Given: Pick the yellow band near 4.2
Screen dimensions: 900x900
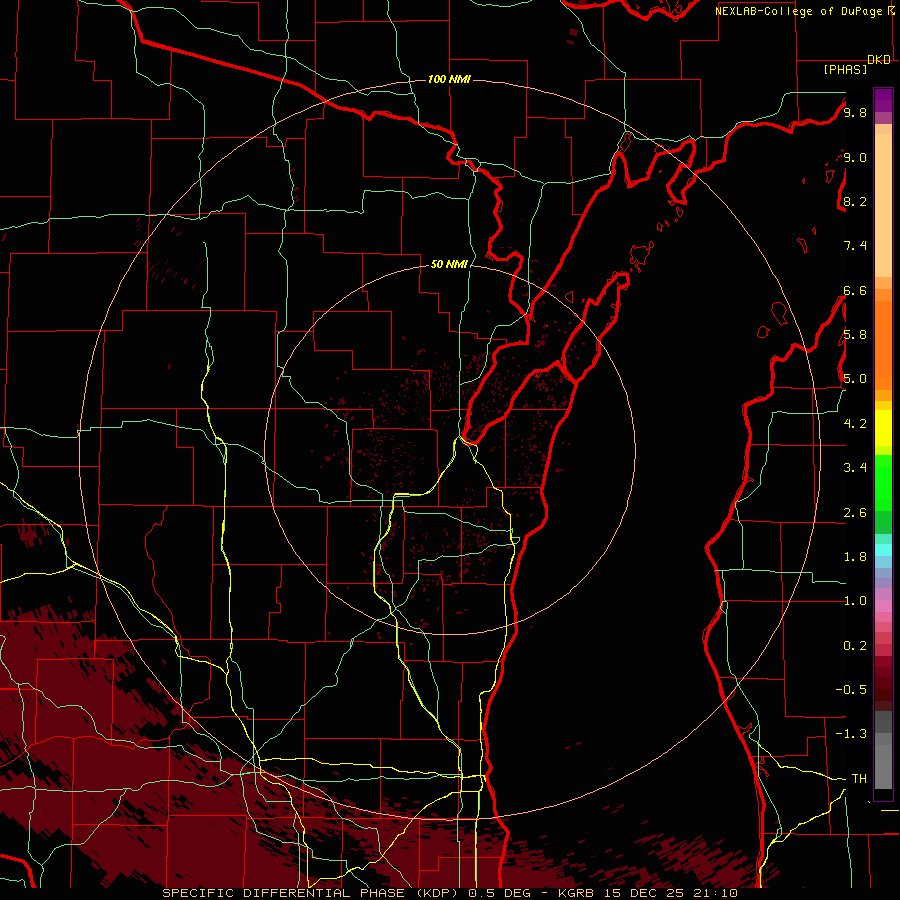Looking at the screenshot, I should [x=883, y=428].
